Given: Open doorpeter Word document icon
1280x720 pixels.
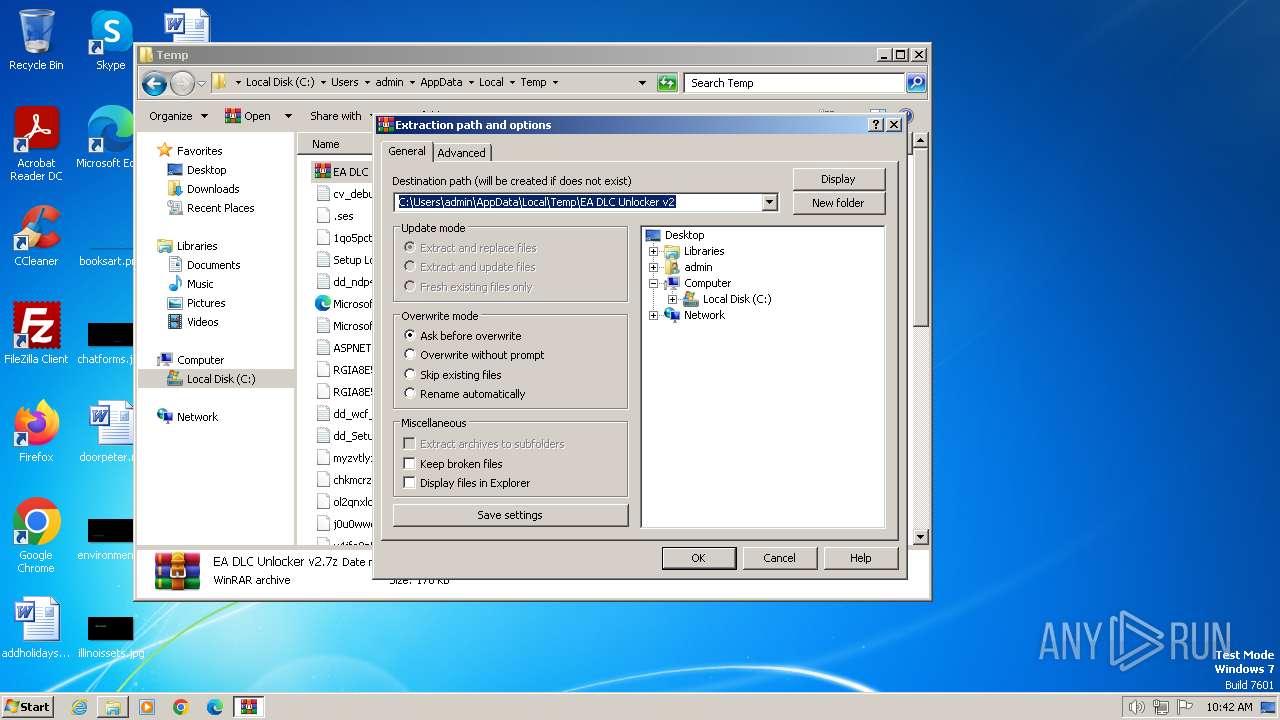Looking at the screenshot, I should coord(108,431).
